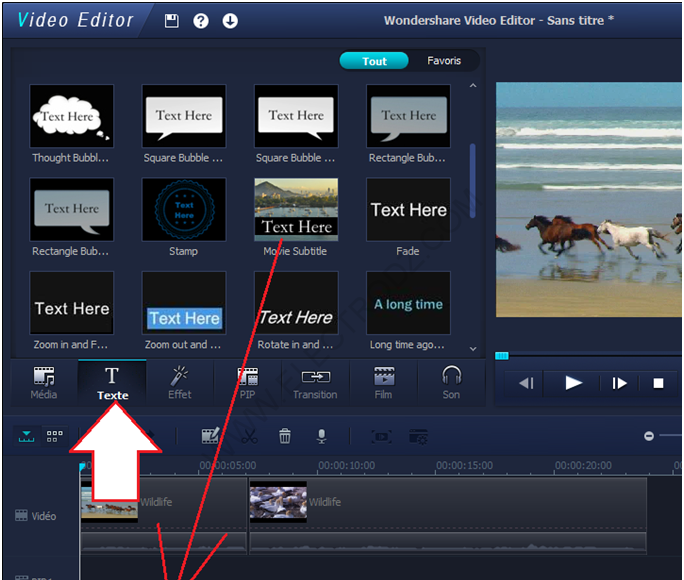Click the Vidéo track label
684x580 pixels.
tap(36, 516)
